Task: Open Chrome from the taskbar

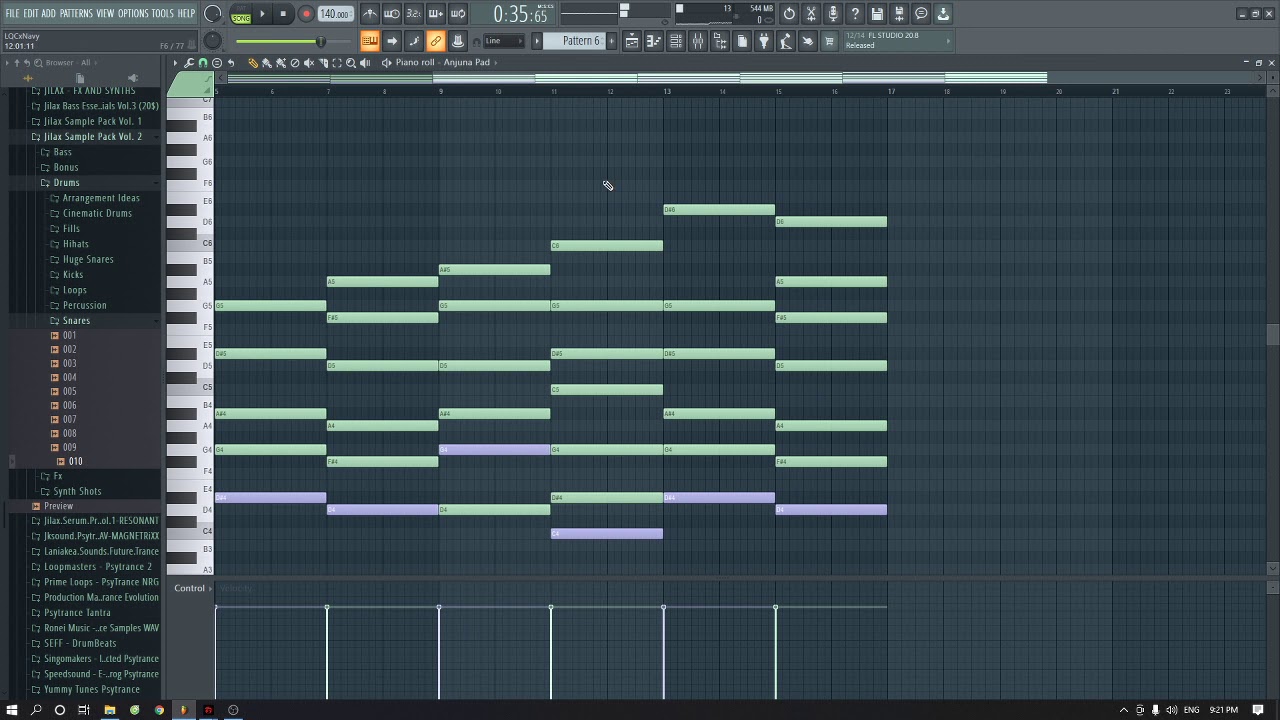Action: tap(159, 710)
